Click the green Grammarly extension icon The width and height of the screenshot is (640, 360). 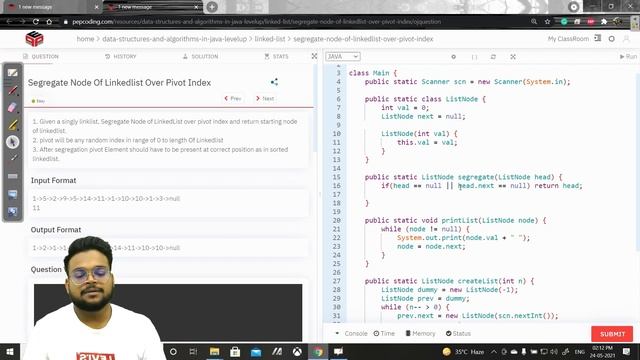pos(564,22)
